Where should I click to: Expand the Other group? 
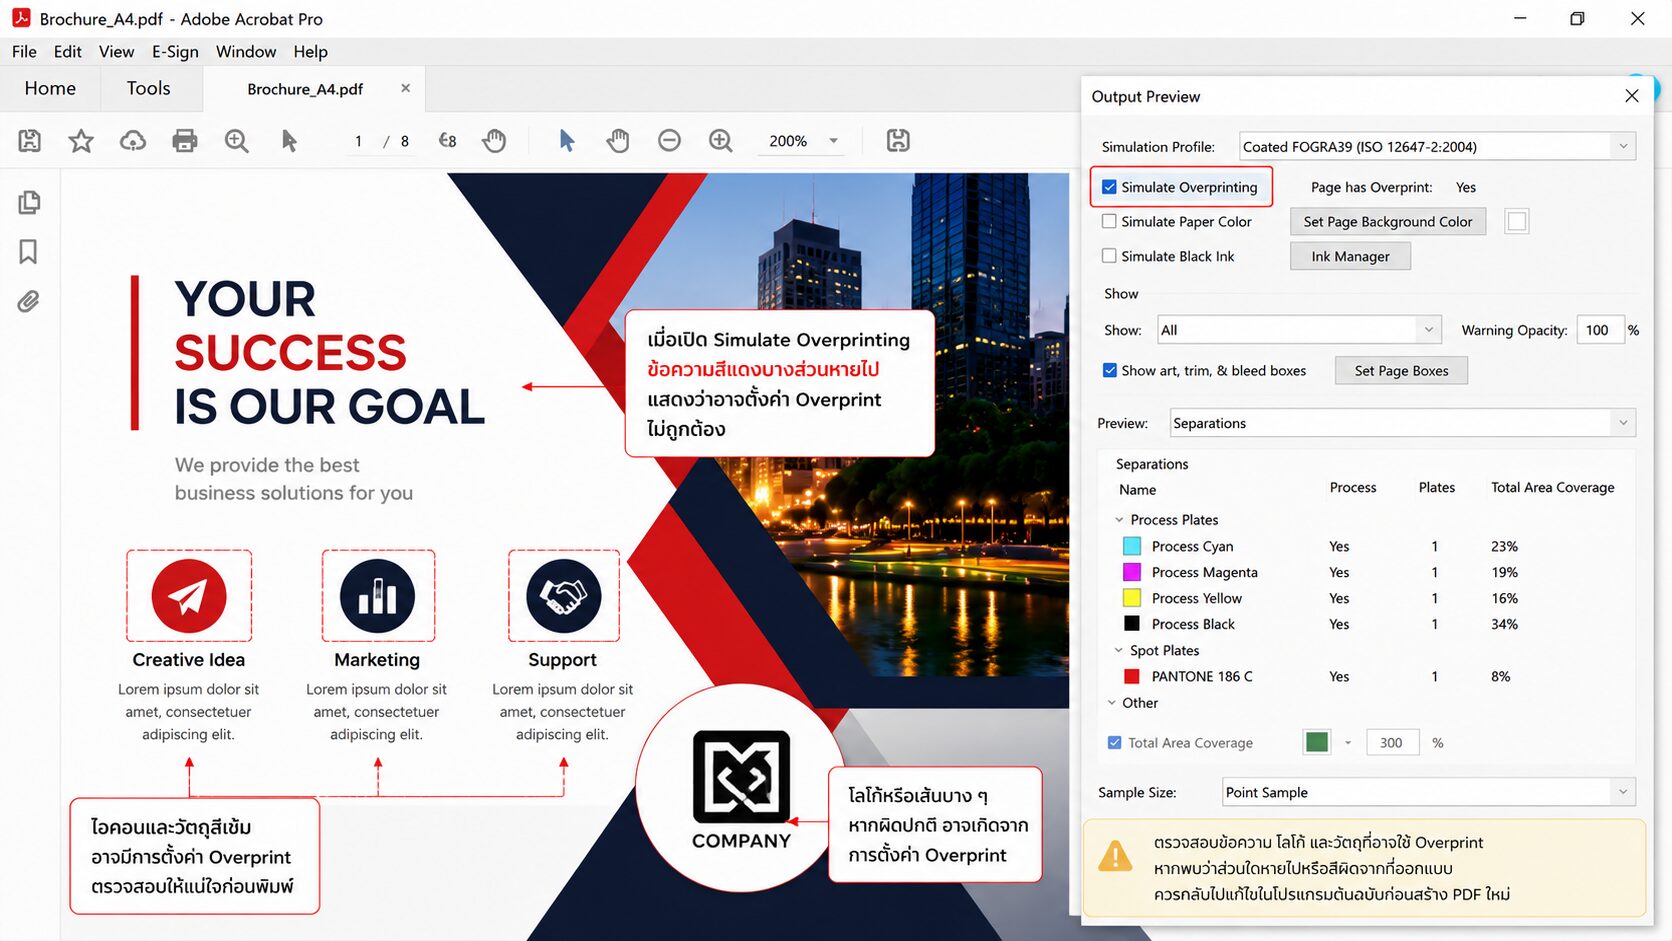1111,703
